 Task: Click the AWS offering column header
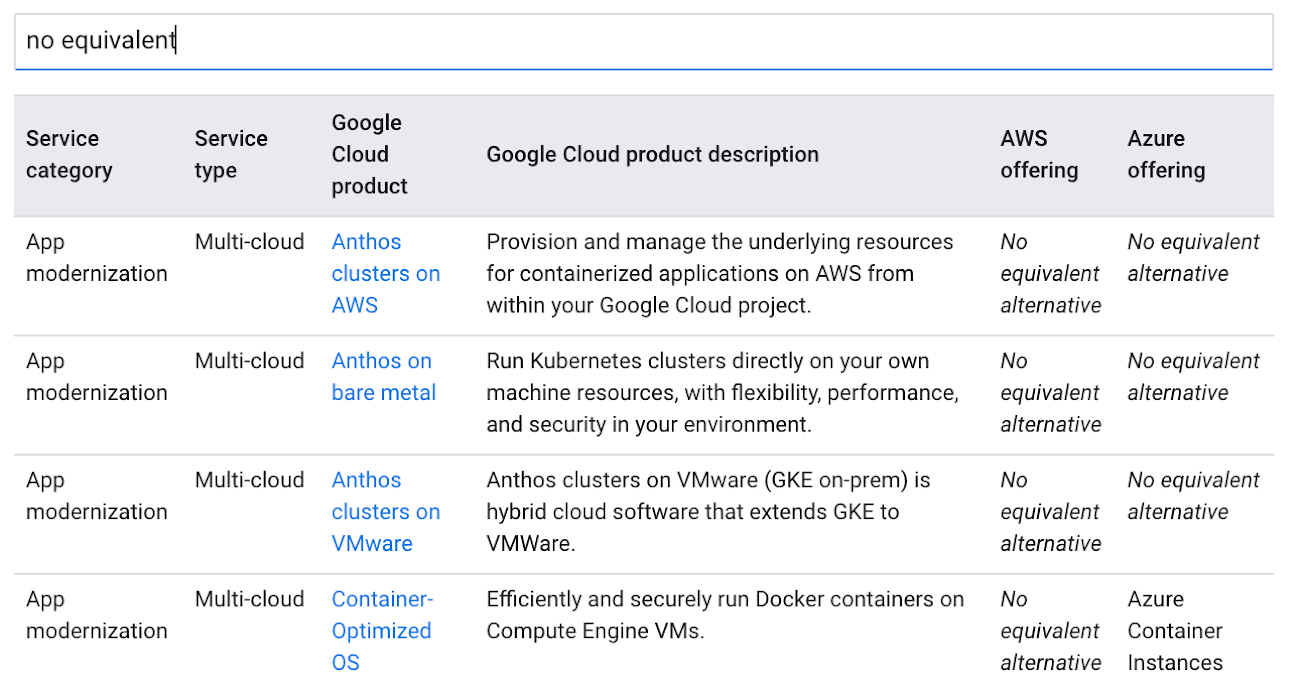coord(1039,154)
